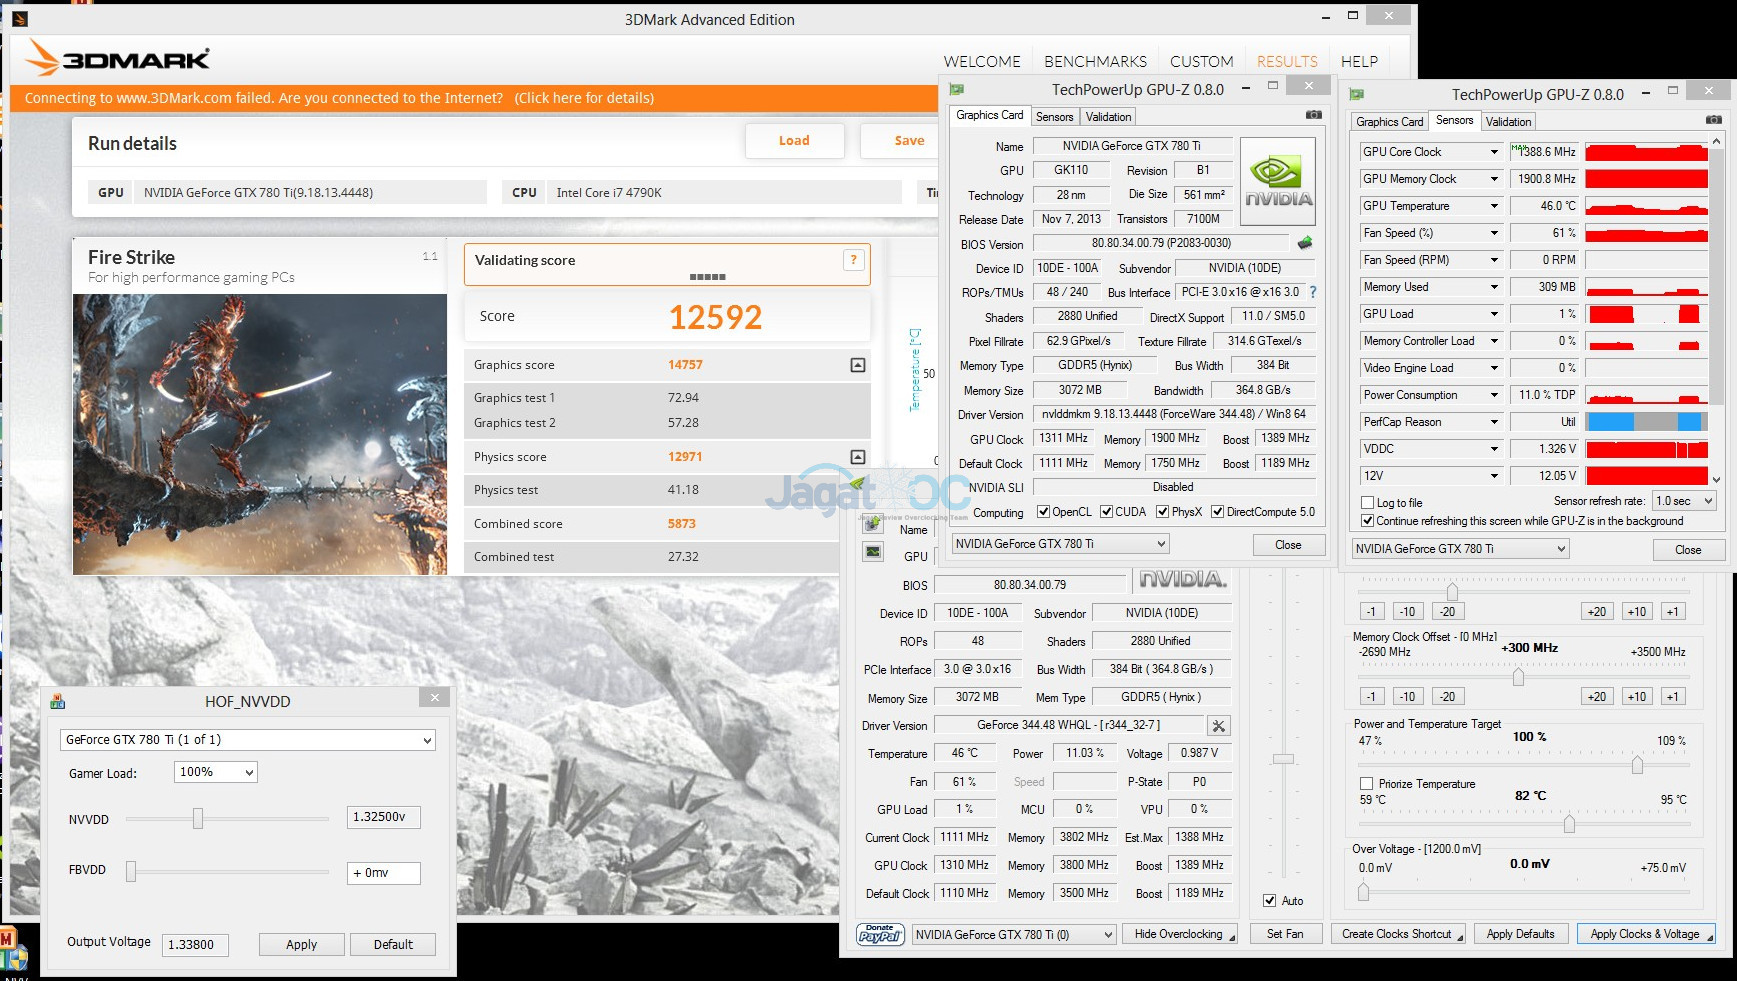1737x981 pixels.
Task: Click the Validating score help icon
Action: [x=853, y=260]
